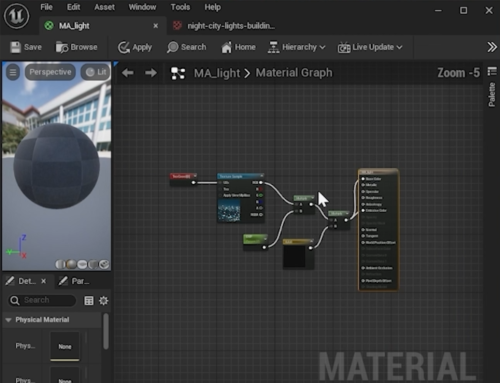This screenshot has height=383, width=500.
Task: Go Home in material graph
Action: [x=238, y=47]
